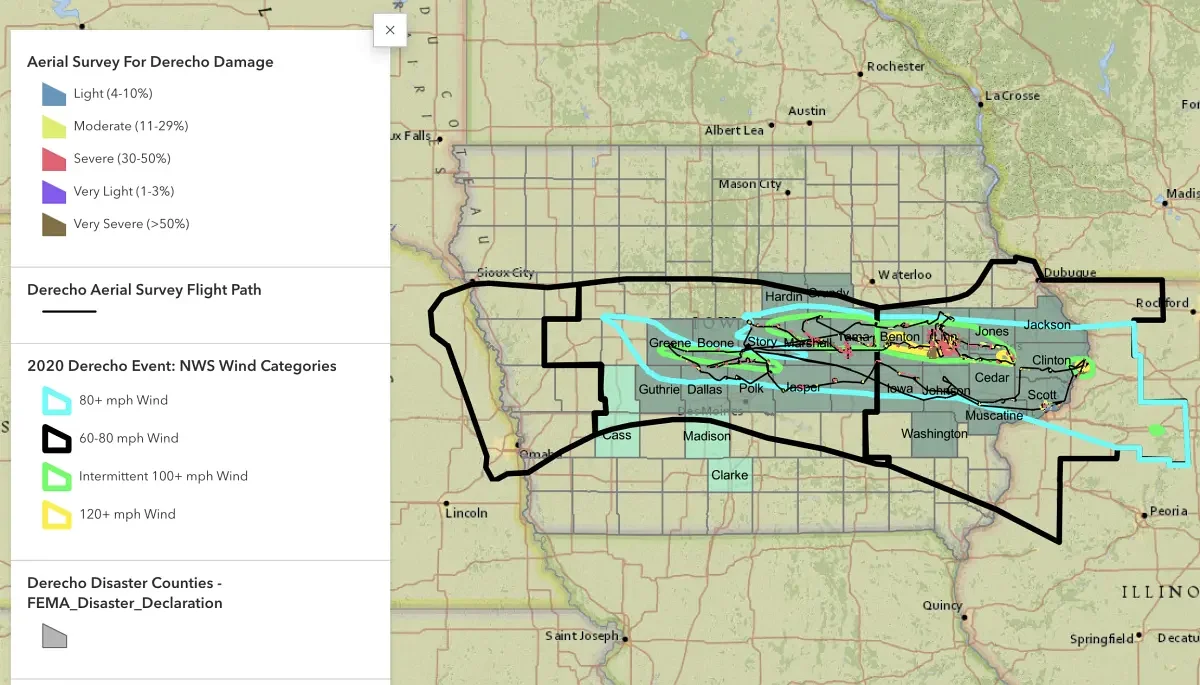1200x685 pixels.
Task: Click Washington county on the map
Action: [x=934, y=434]
